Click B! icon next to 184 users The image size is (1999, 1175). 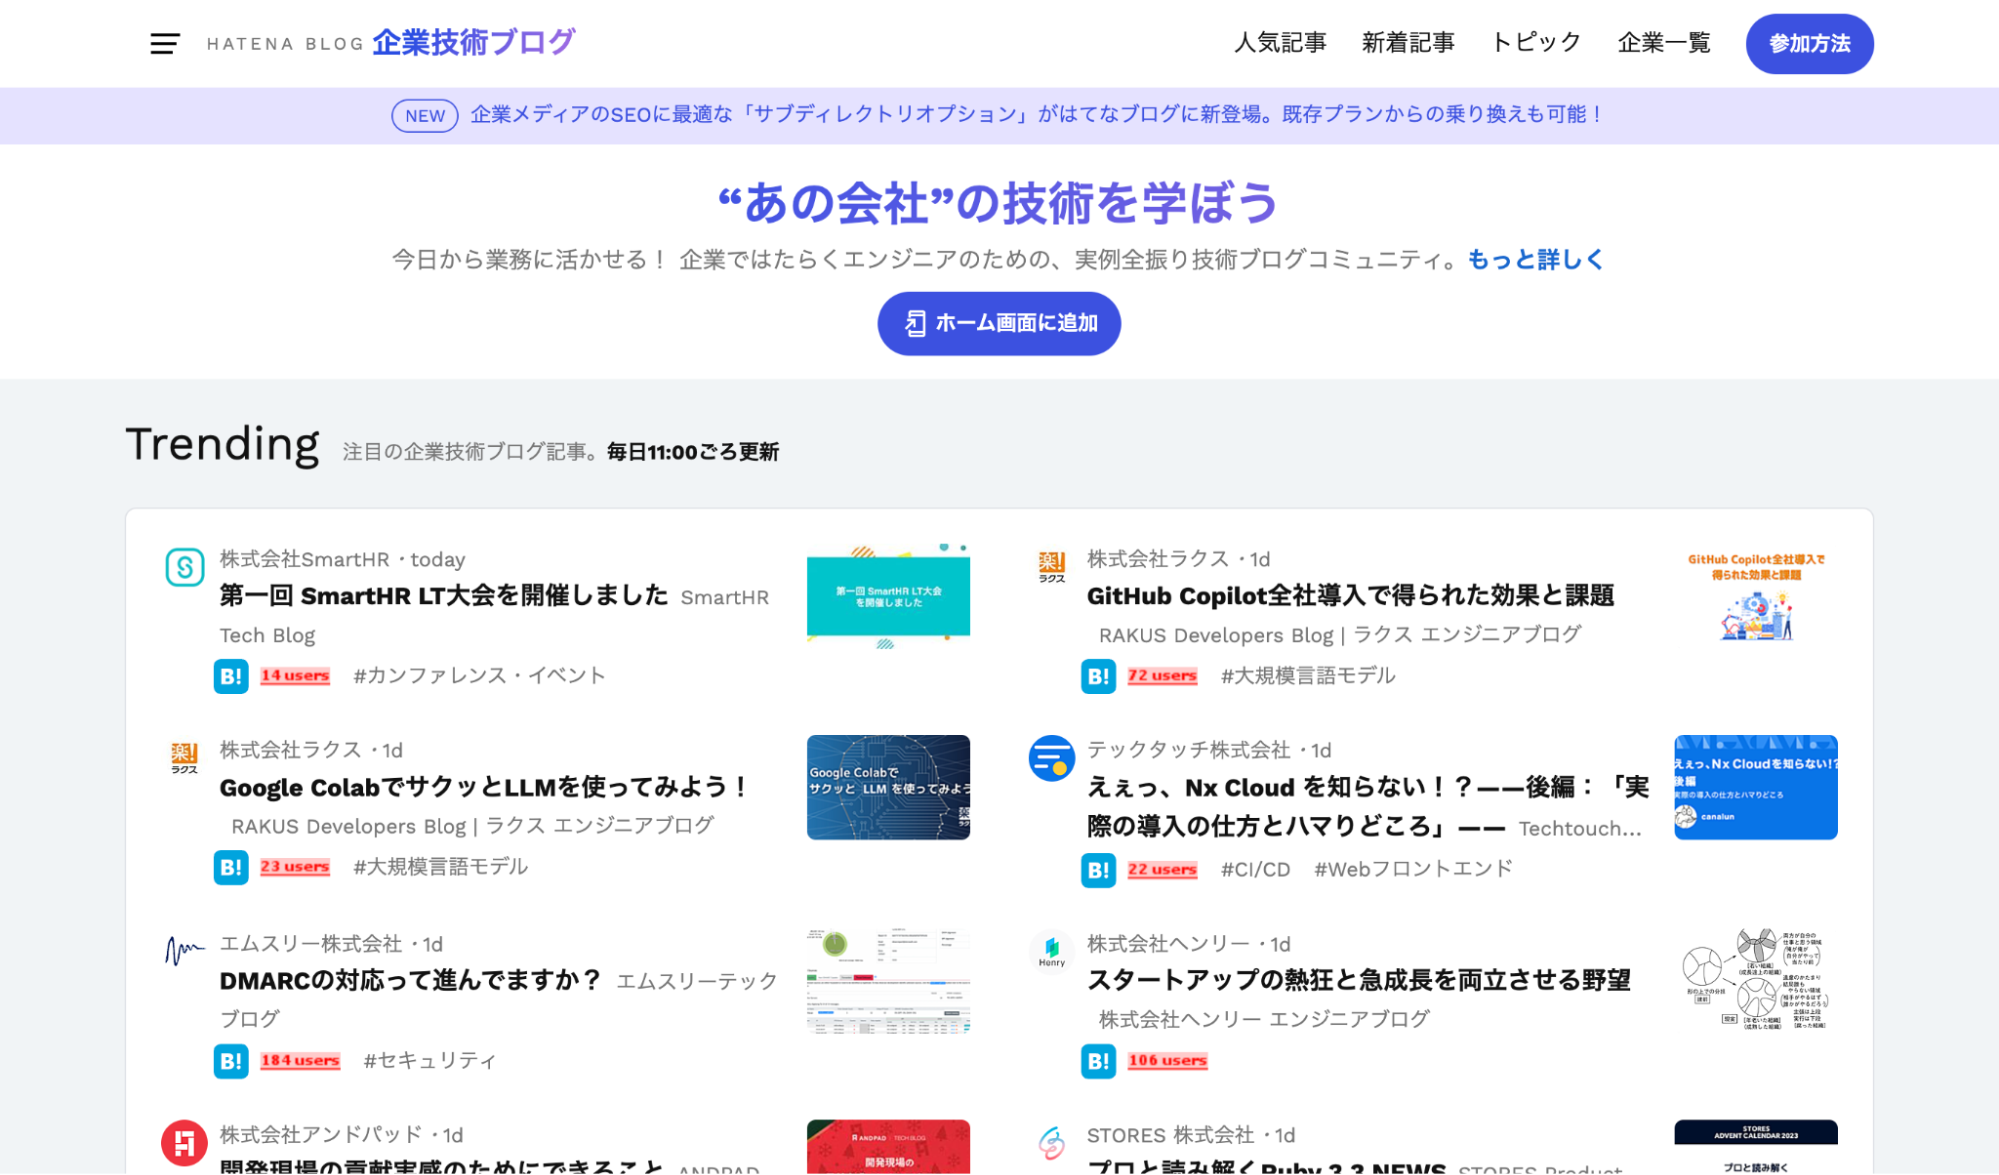(x=231, y=1061)
